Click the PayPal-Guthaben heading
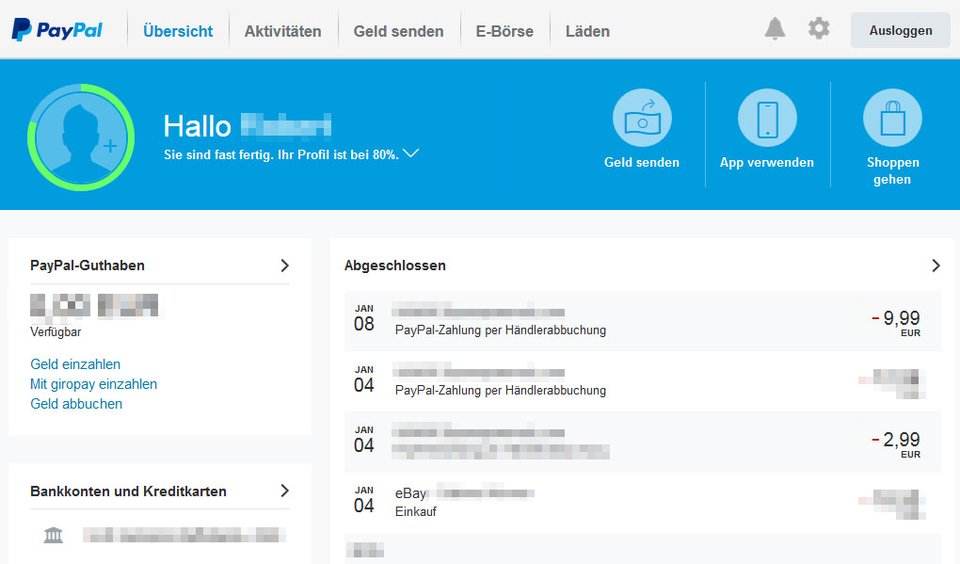The image size is (960, 564). (88, 265)
